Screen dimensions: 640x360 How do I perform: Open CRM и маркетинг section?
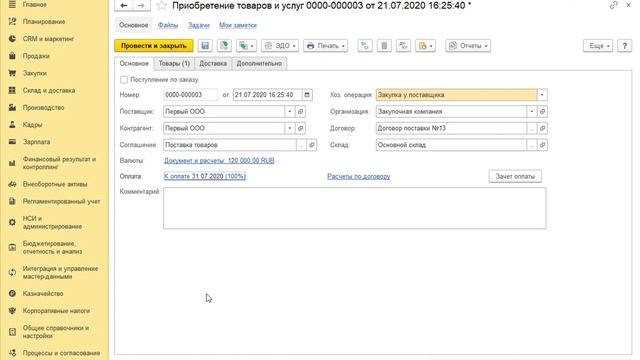click(x=48, y=39)
